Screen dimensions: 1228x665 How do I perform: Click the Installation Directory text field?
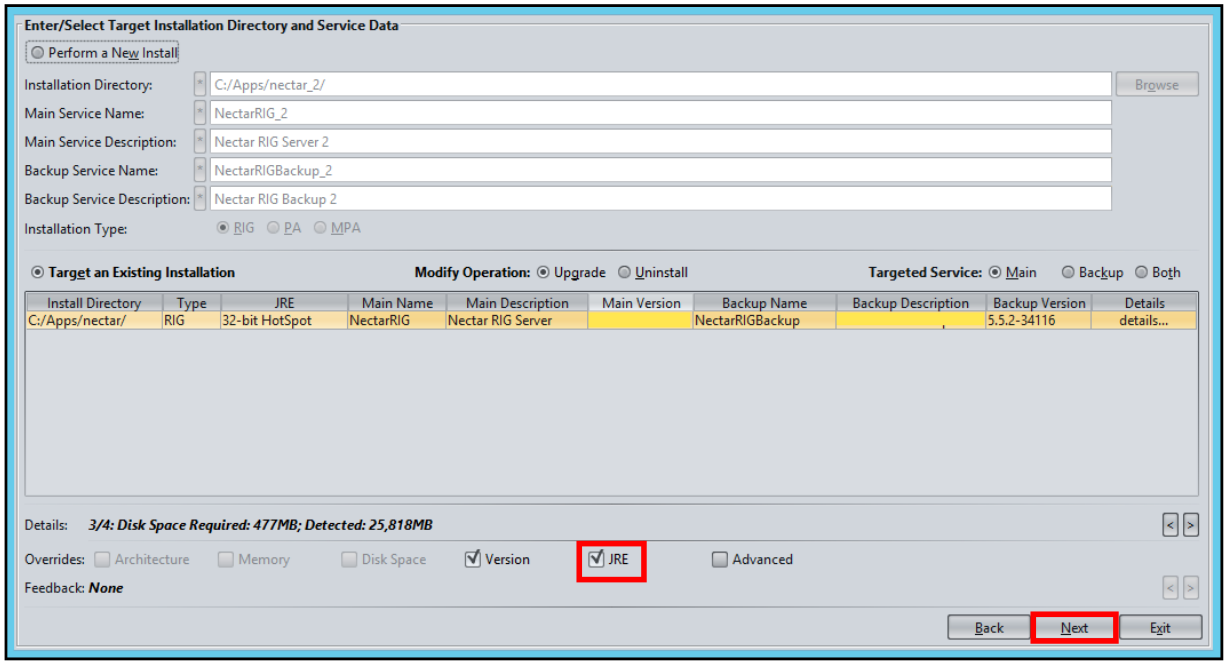click(660, 85)
